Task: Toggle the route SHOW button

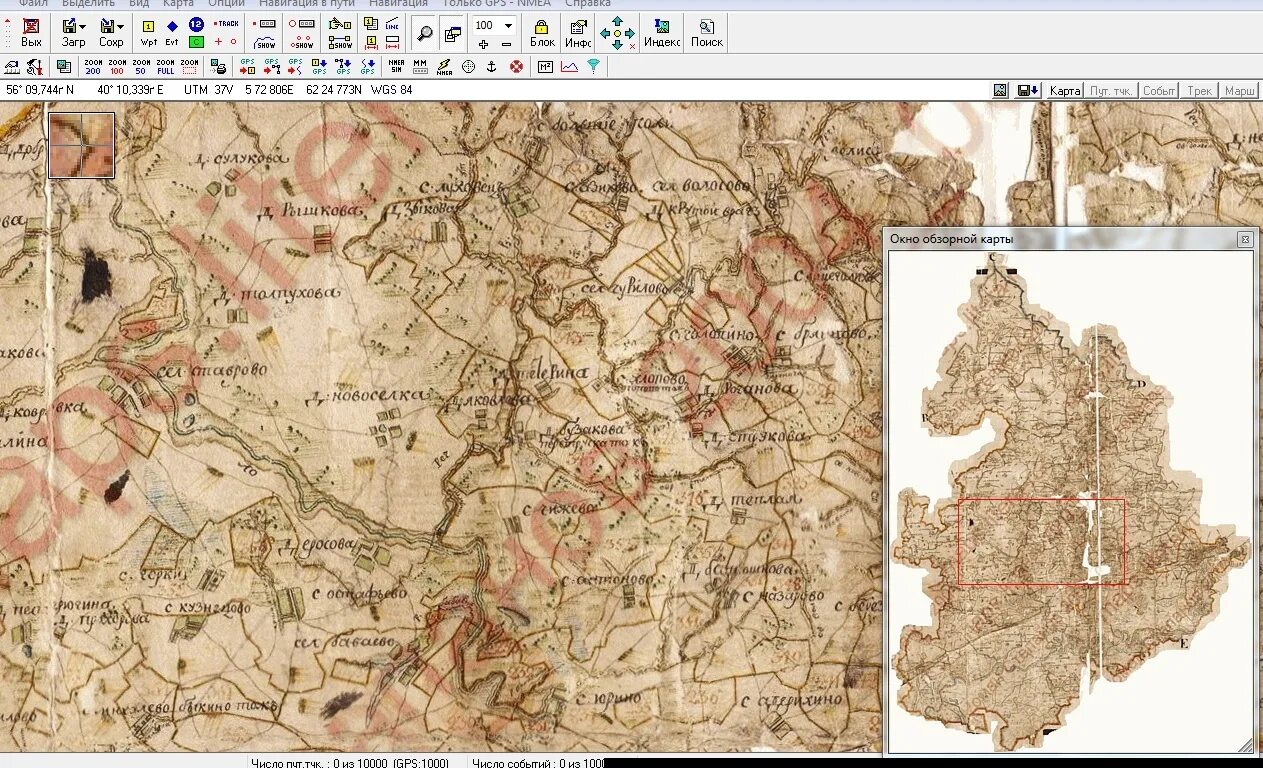Action: 302,42
